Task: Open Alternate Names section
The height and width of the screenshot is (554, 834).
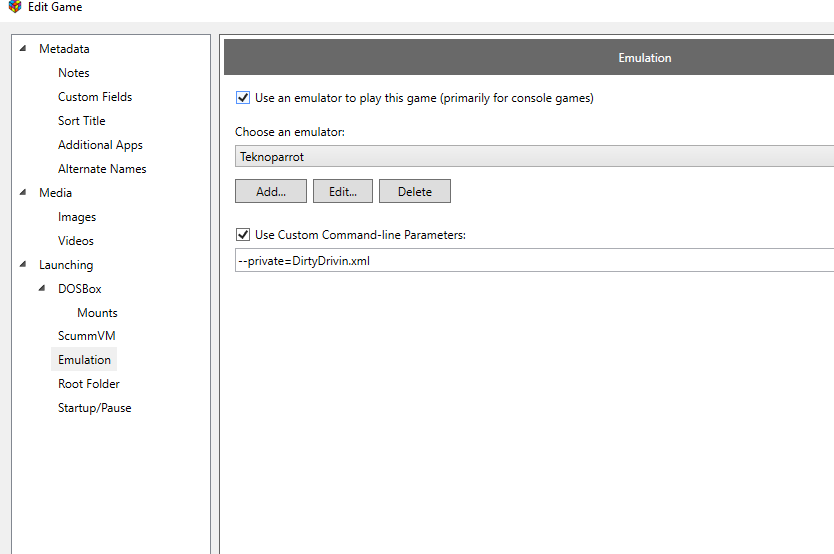Action: point(102,169)
